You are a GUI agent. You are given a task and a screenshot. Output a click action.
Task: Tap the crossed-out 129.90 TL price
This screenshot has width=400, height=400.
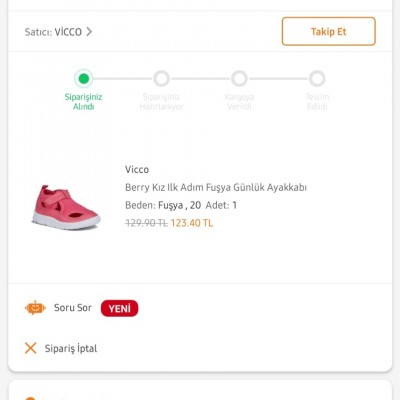coord(146,223)
